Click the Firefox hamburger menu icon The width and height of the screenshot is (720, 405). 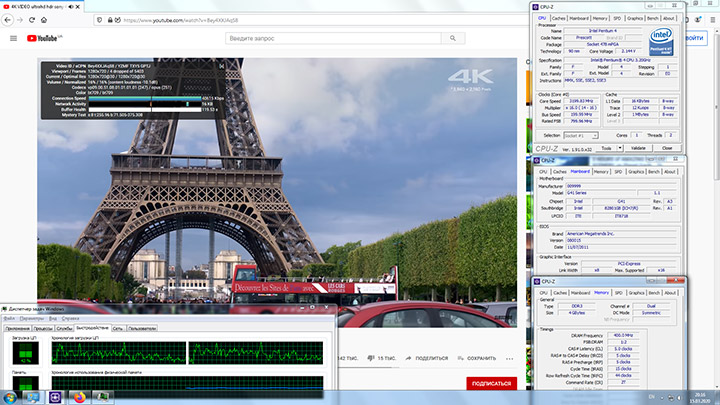click(x=713, y=20)
